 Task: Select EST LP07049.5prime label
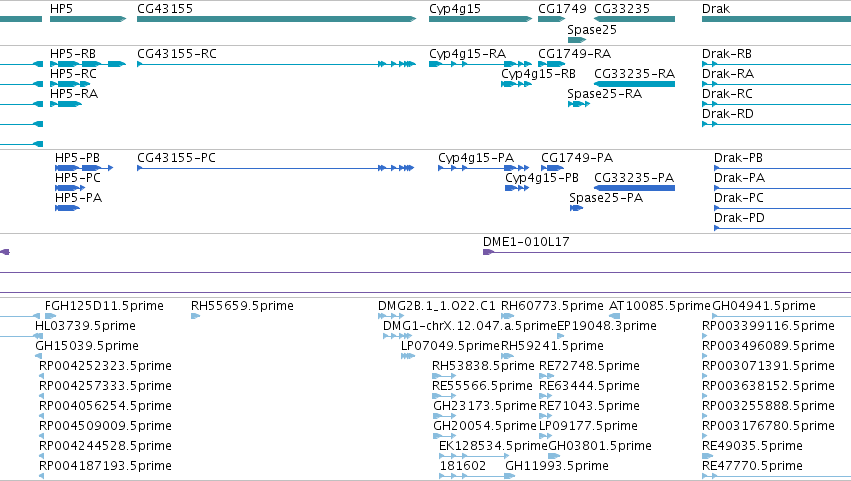[x=450, y=346]
